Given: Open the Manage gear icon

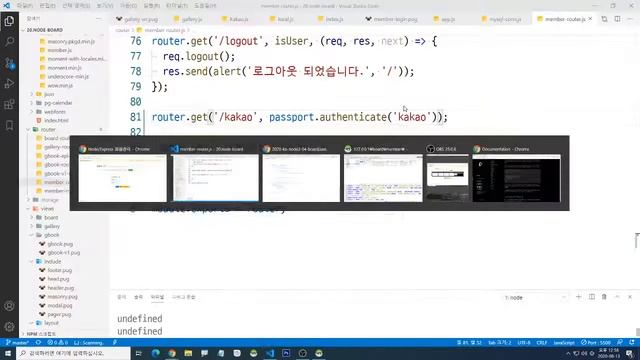Looking at the screenshot, I should (x=9, y=327).
